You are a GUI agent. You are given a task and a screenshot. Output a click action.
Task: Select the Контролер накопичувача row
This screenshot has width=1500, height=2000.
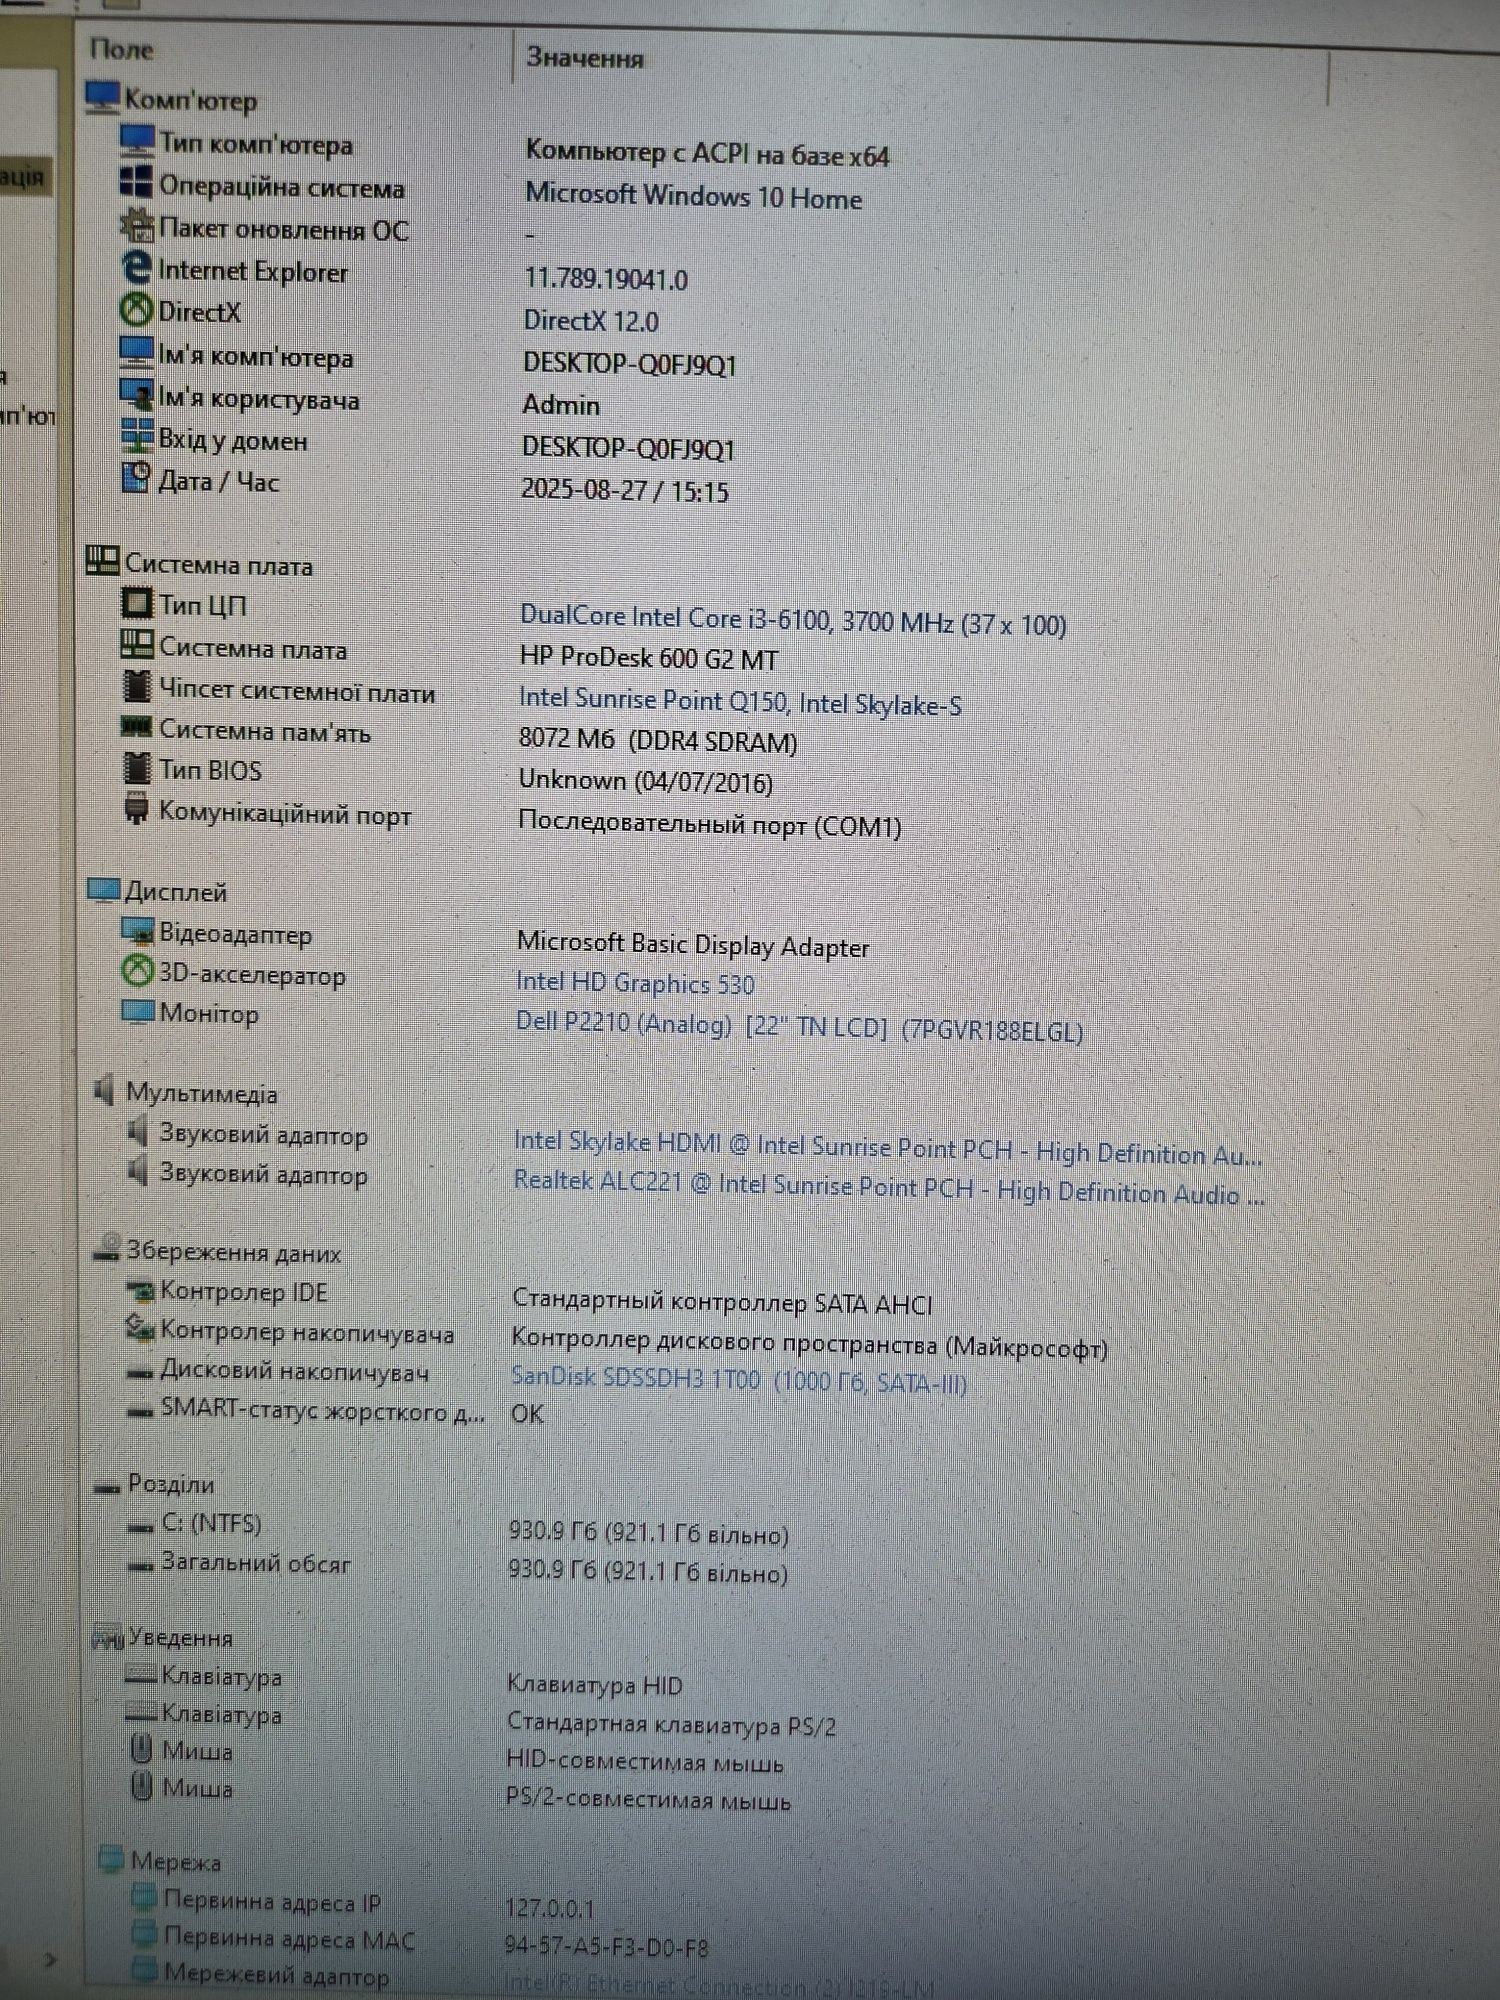[x=307, y=1332]
